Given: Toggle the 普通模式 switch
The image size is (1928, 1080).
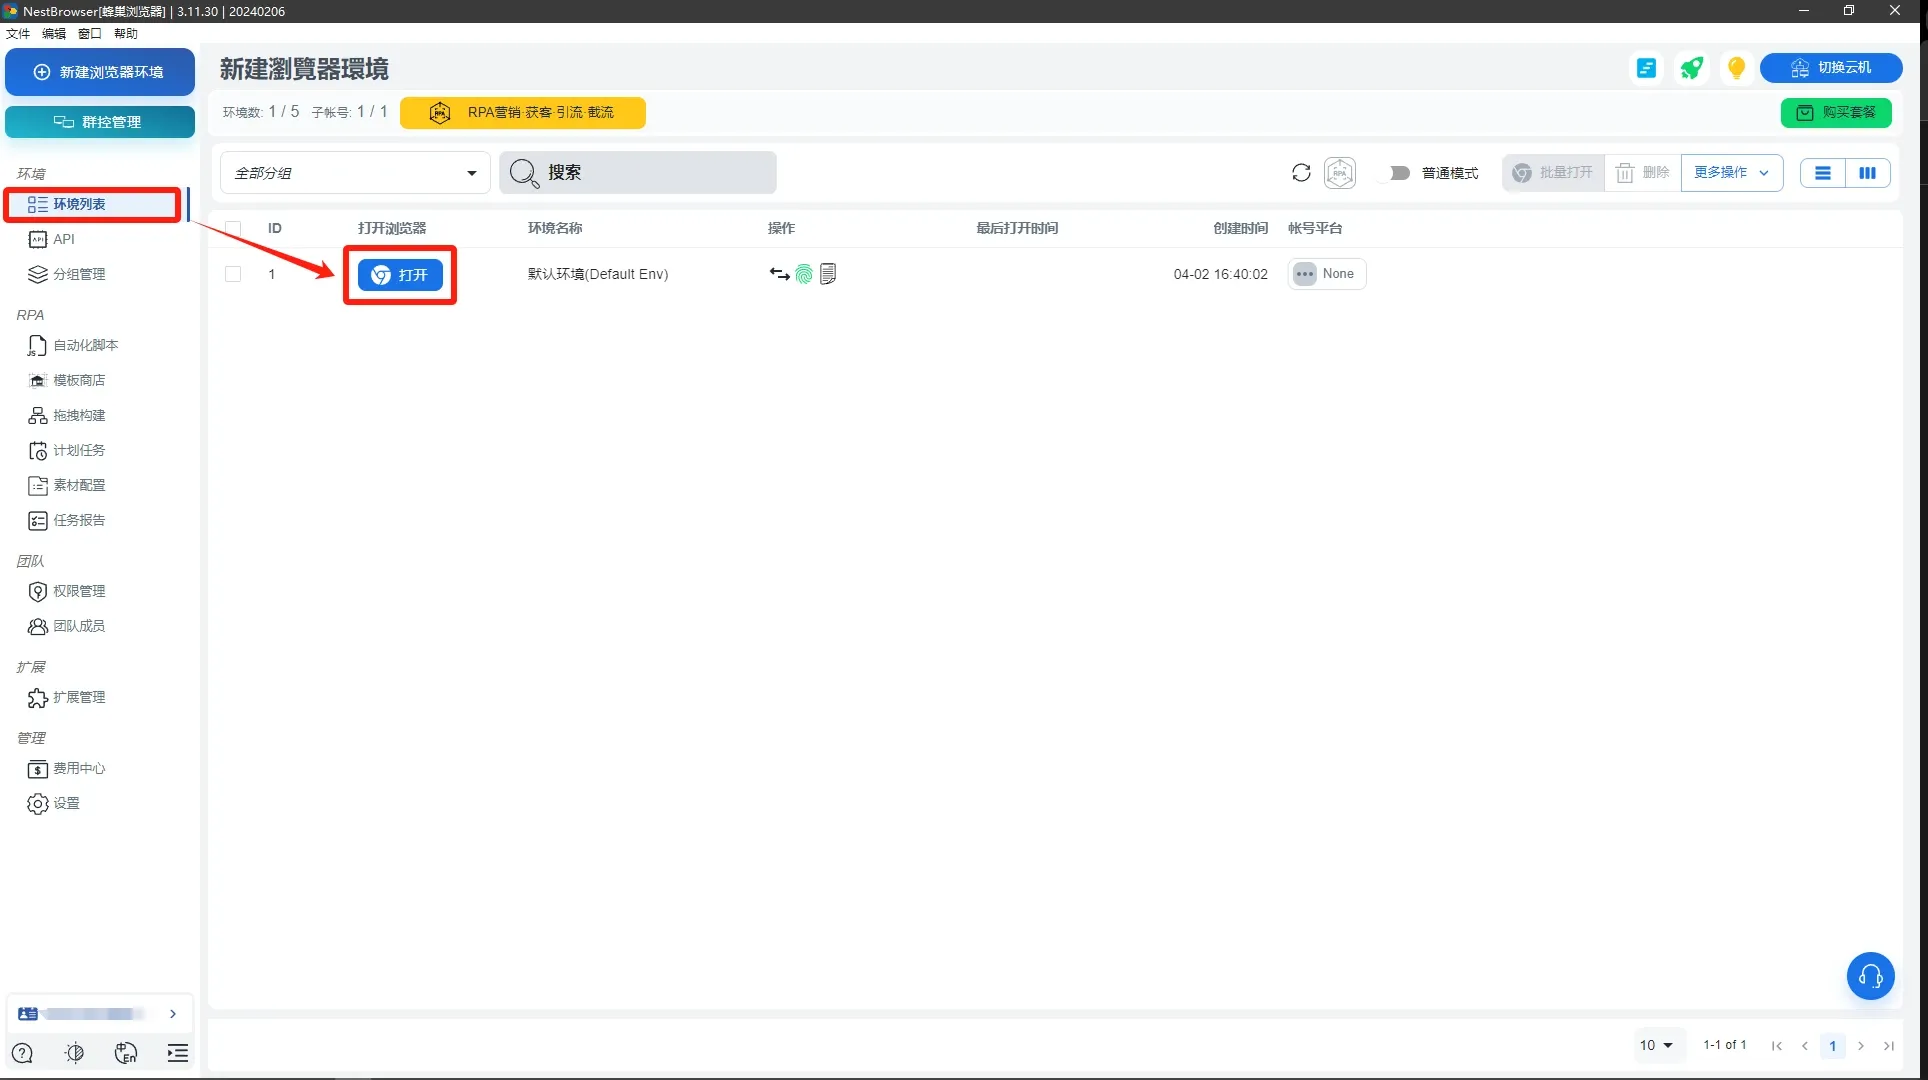Looking at the screenshot, I should point(1395,173).
